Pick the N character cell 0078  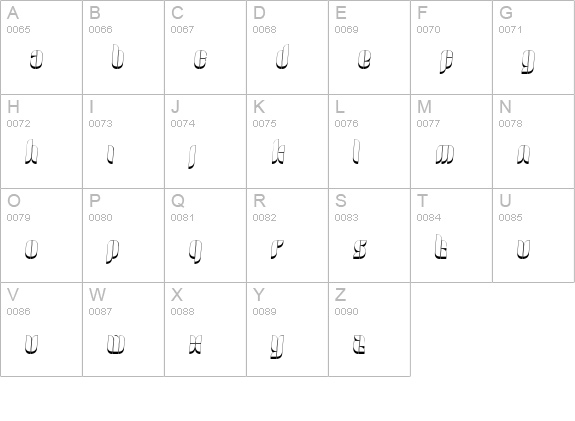[534, 142]
